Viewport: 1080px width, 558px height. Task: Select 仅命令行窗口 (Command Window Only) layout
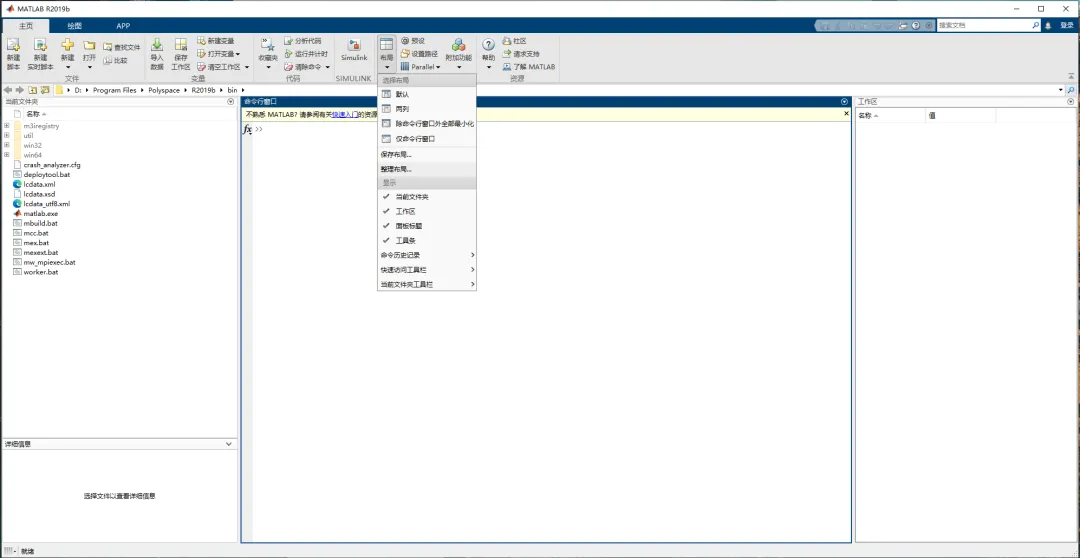pyautogui.click(x=426, y=138)
